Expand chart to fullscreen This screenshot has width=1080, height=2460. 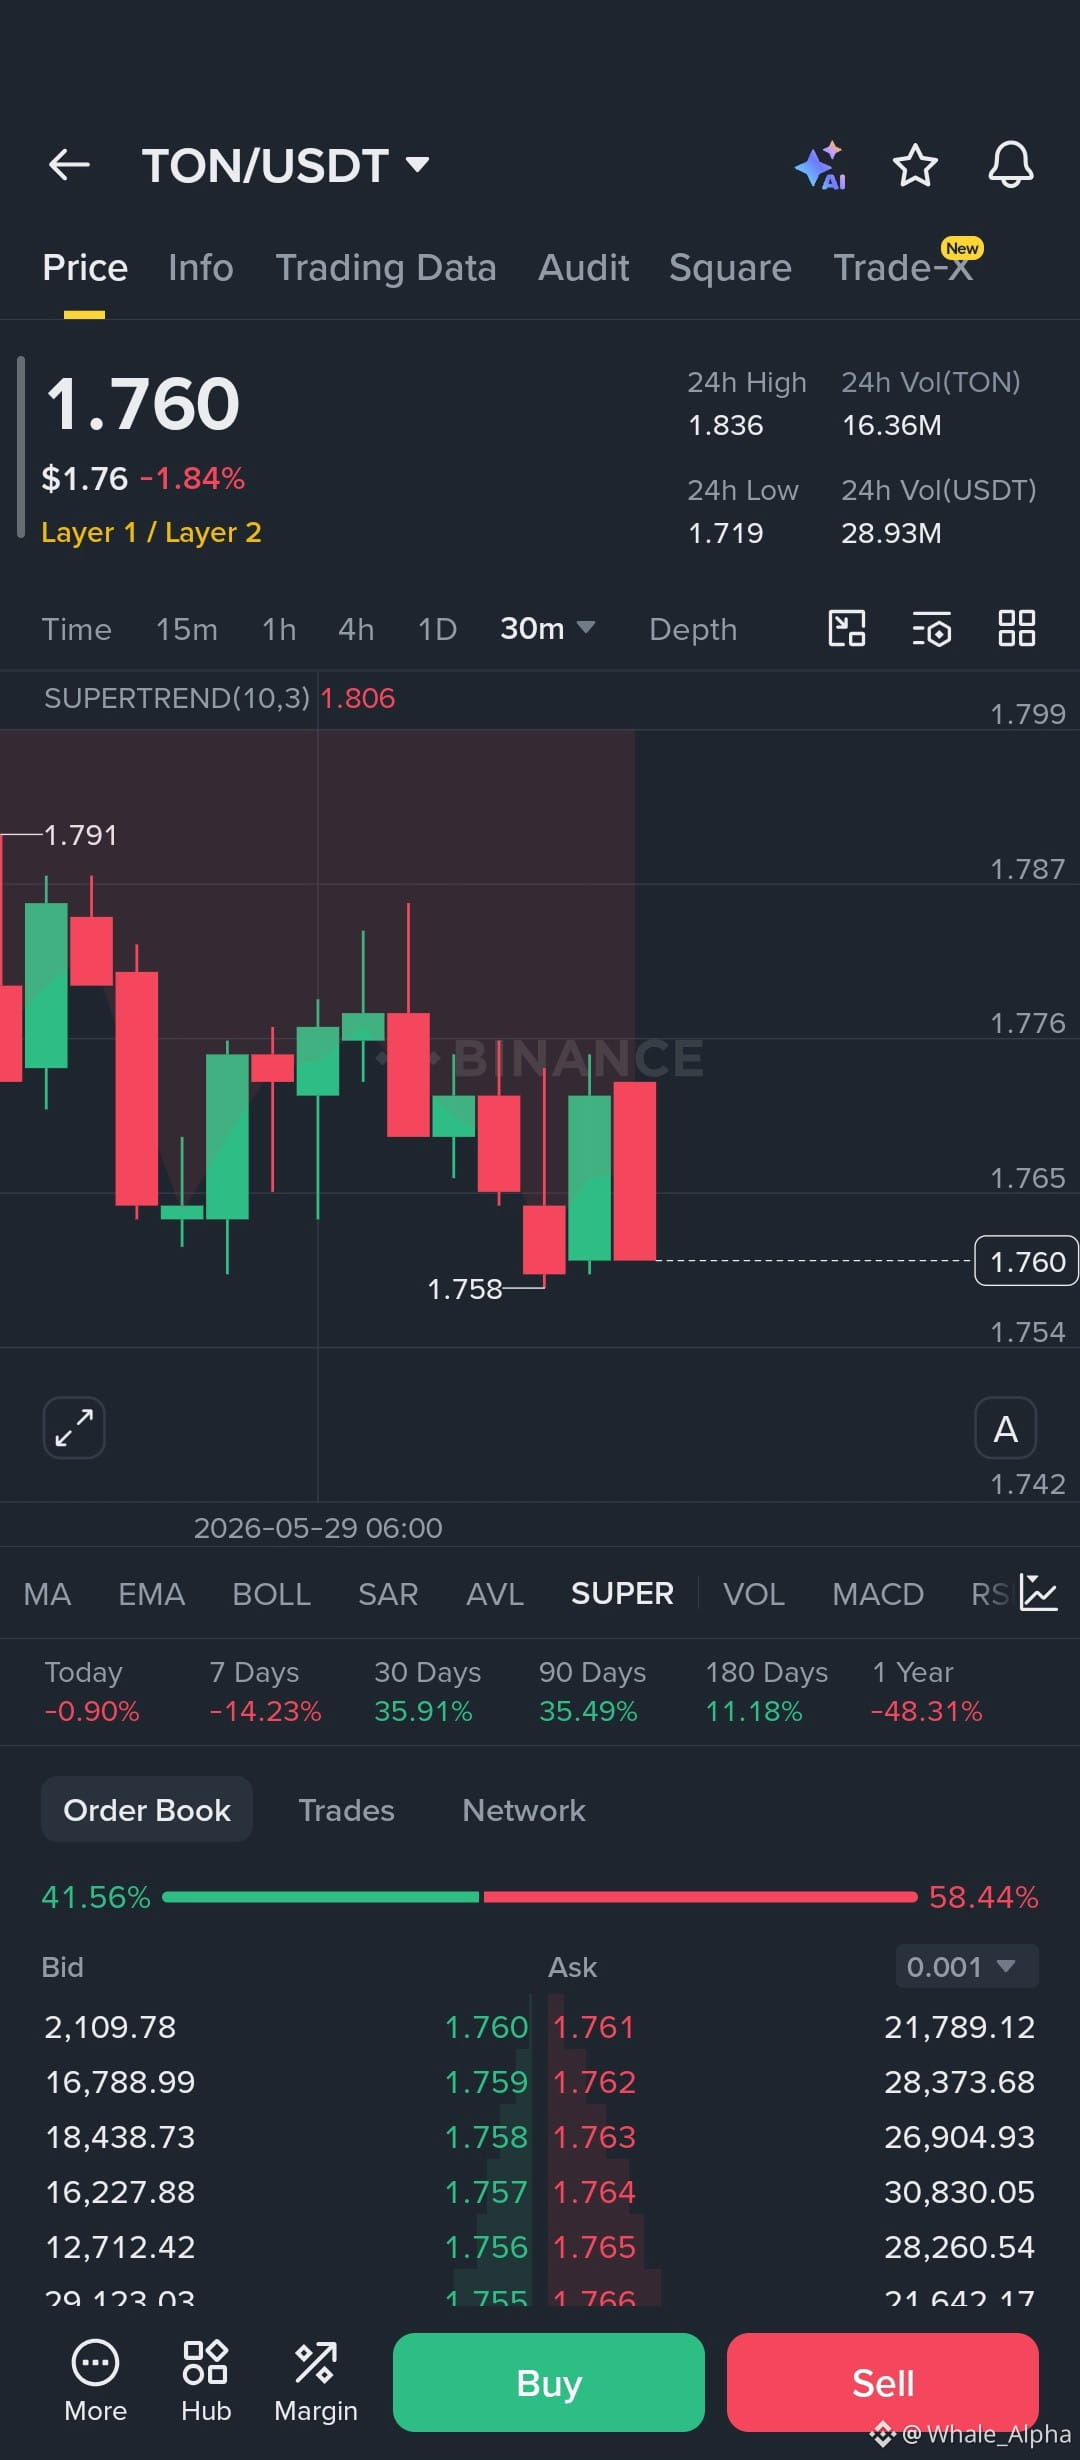tap(74, 1428)
